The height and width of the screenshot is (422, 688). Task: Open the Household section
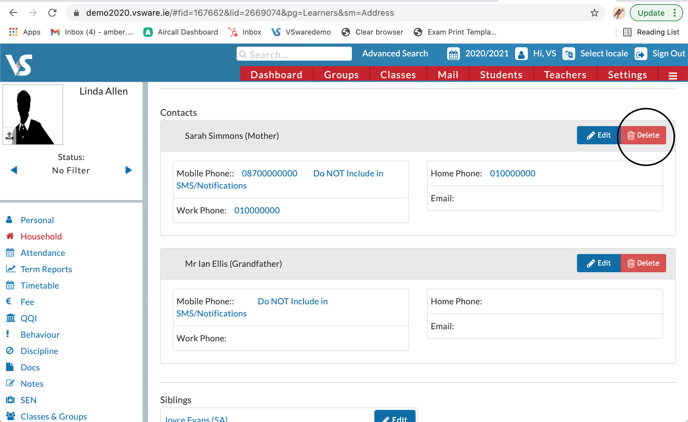41,236
